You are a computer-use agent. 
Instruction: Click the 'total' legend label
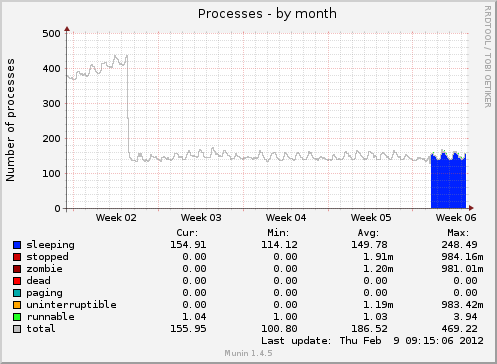pos(41,329)
